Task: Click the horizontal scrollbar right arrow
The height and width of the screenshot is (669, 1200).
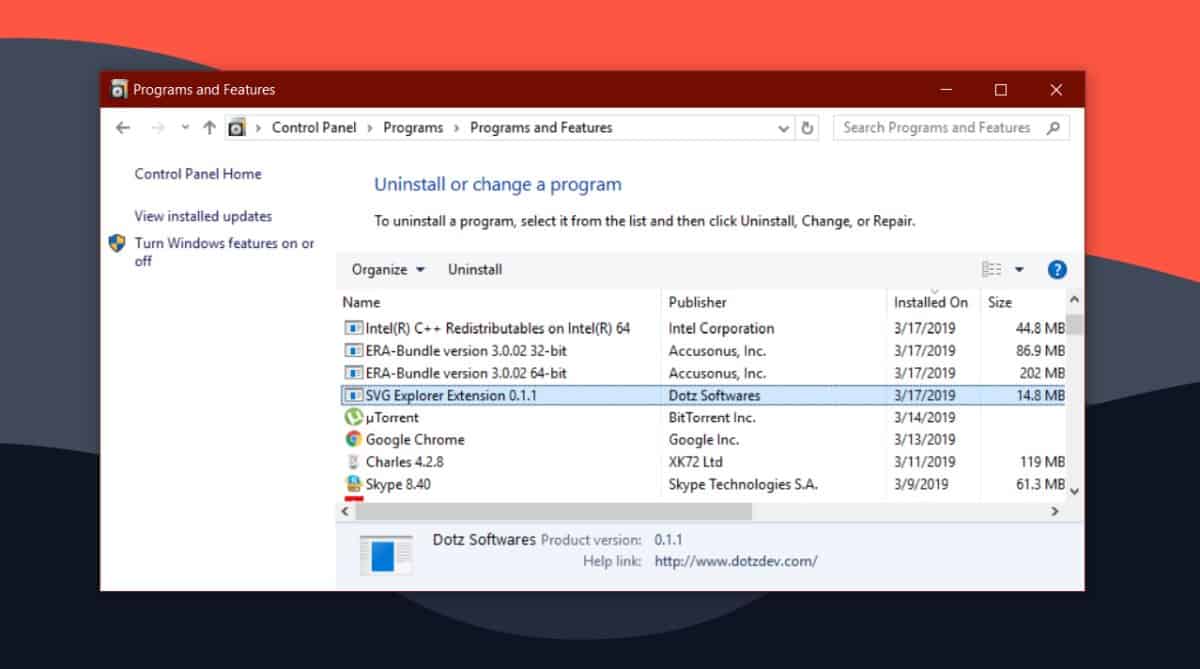Action: [x=1056, y=511]
